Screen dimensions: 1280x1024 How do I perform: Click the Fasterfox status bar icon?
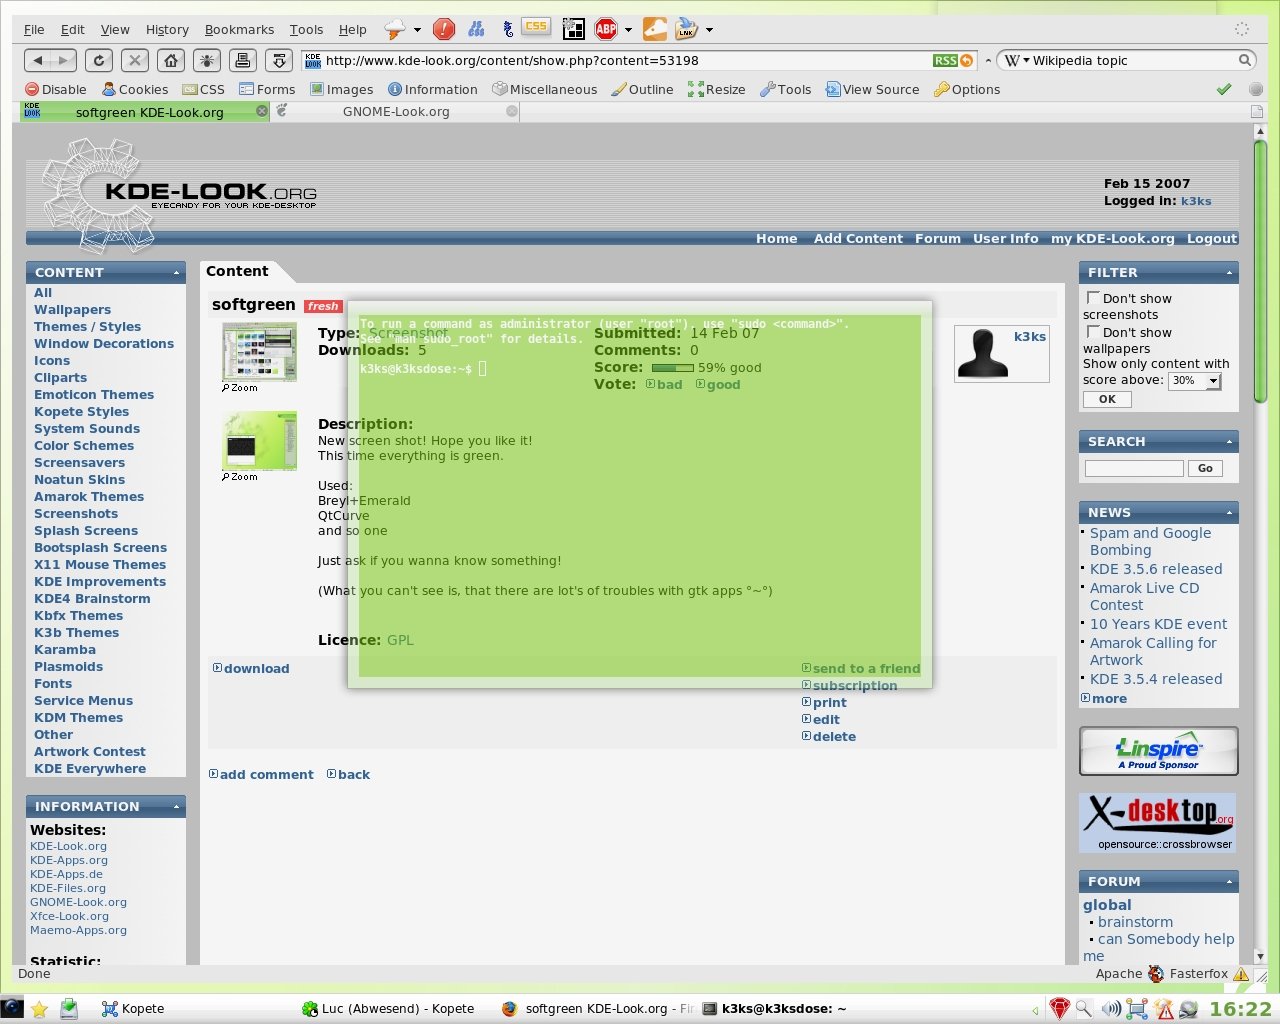1156,973
